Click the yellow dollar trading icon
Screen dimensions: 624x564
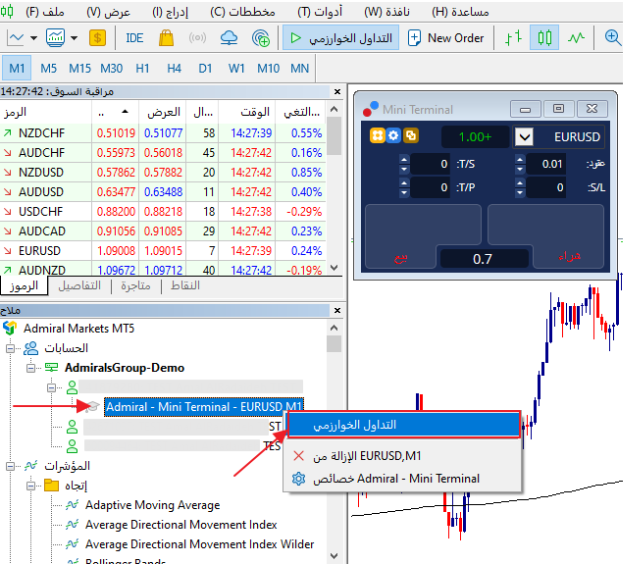click(x=98, y=38)
